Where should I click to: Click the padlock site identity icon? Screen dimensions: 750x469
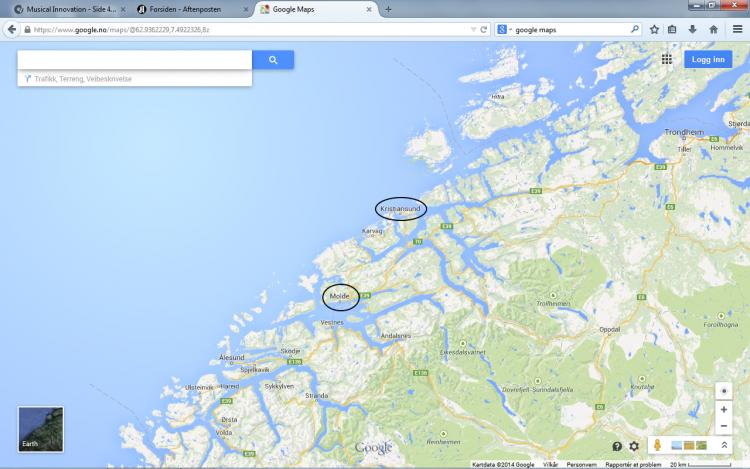click(27, 30)
